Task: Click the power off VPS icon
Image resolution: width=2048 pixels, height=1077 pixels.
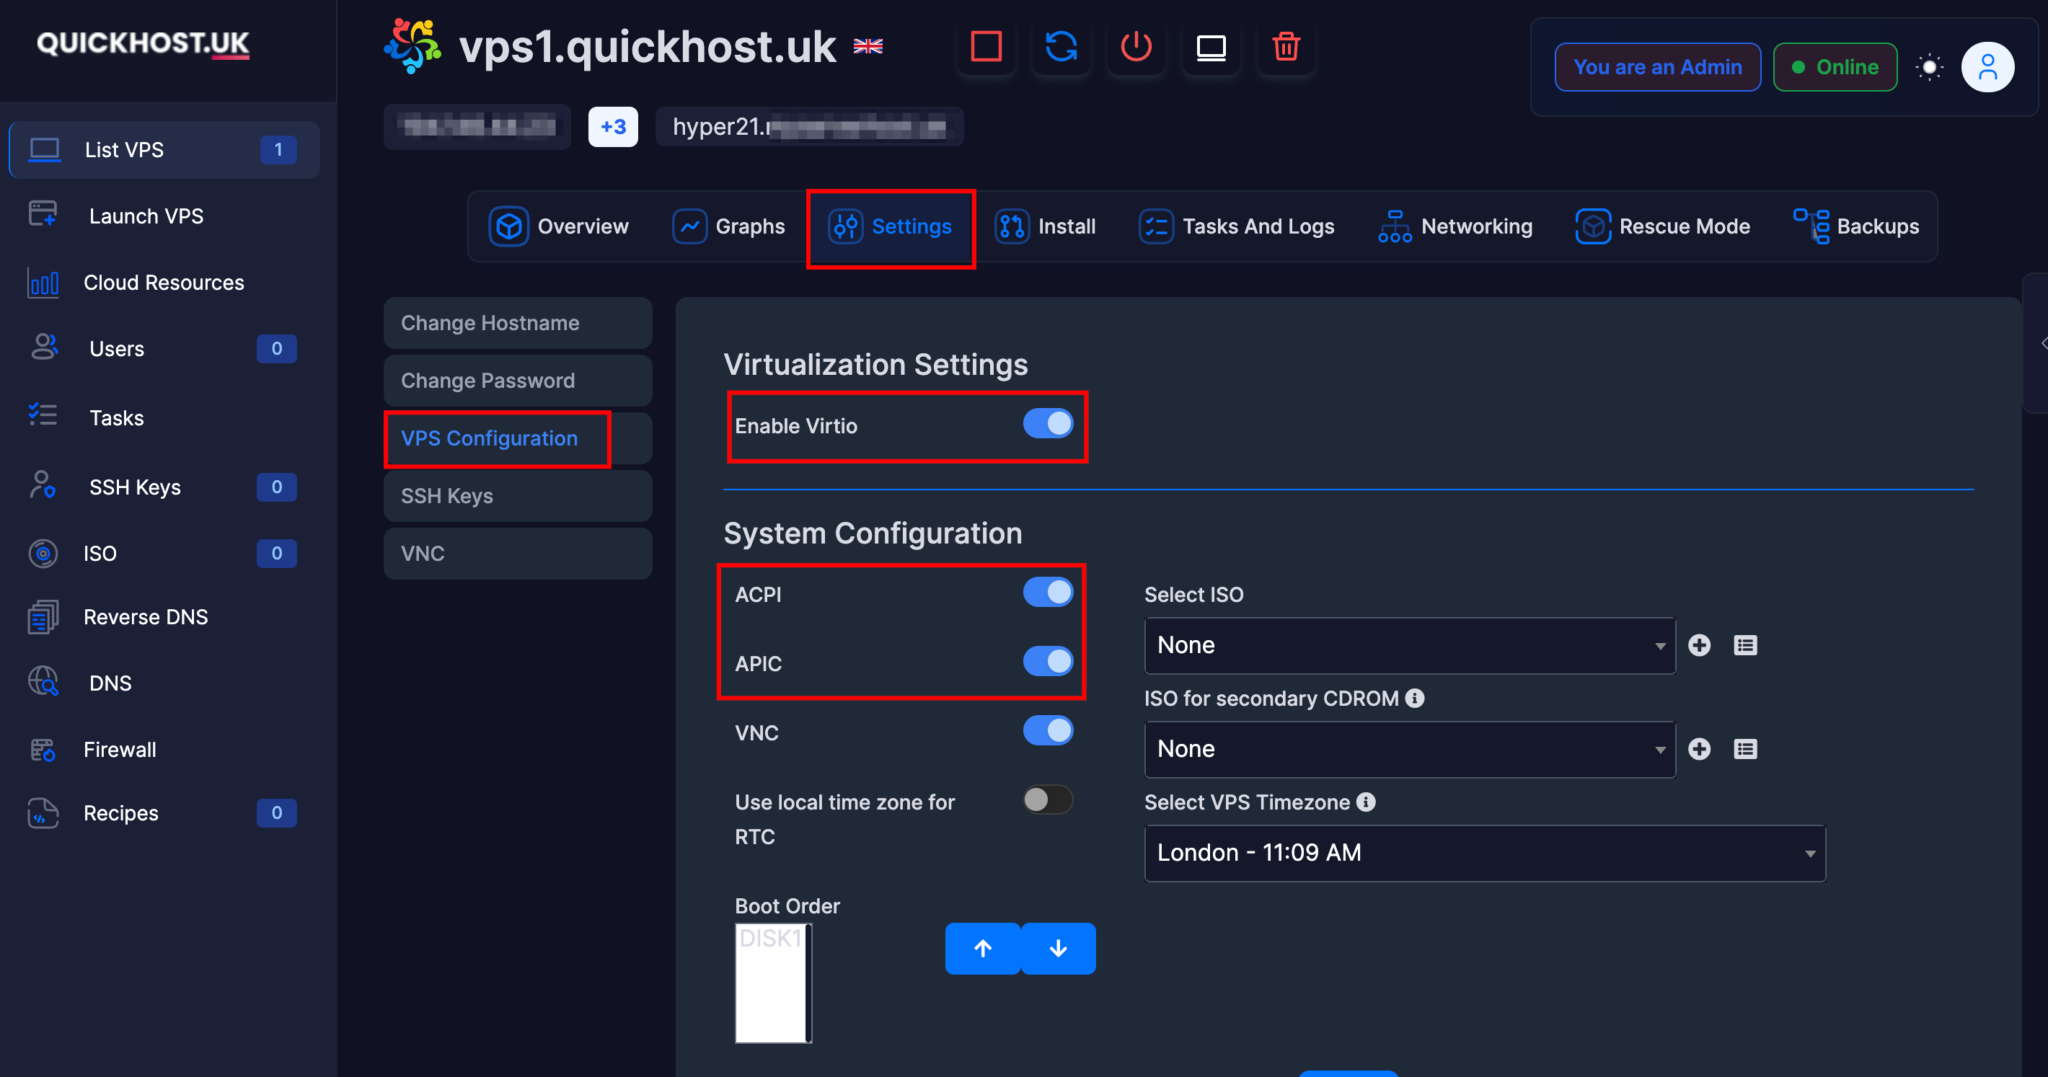Action: (1136, 47)
